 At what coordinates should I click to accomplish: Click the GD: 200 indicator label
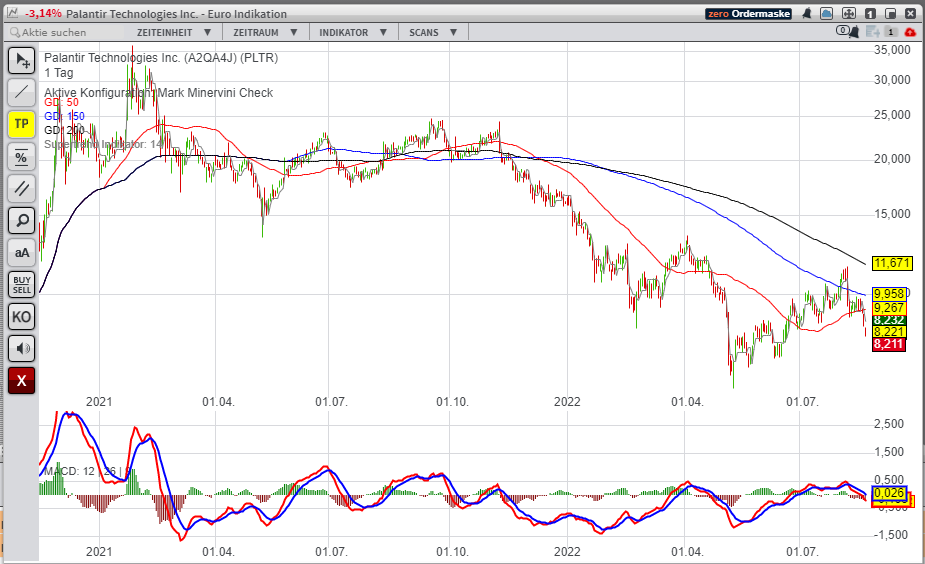click(x=64, y=130)
